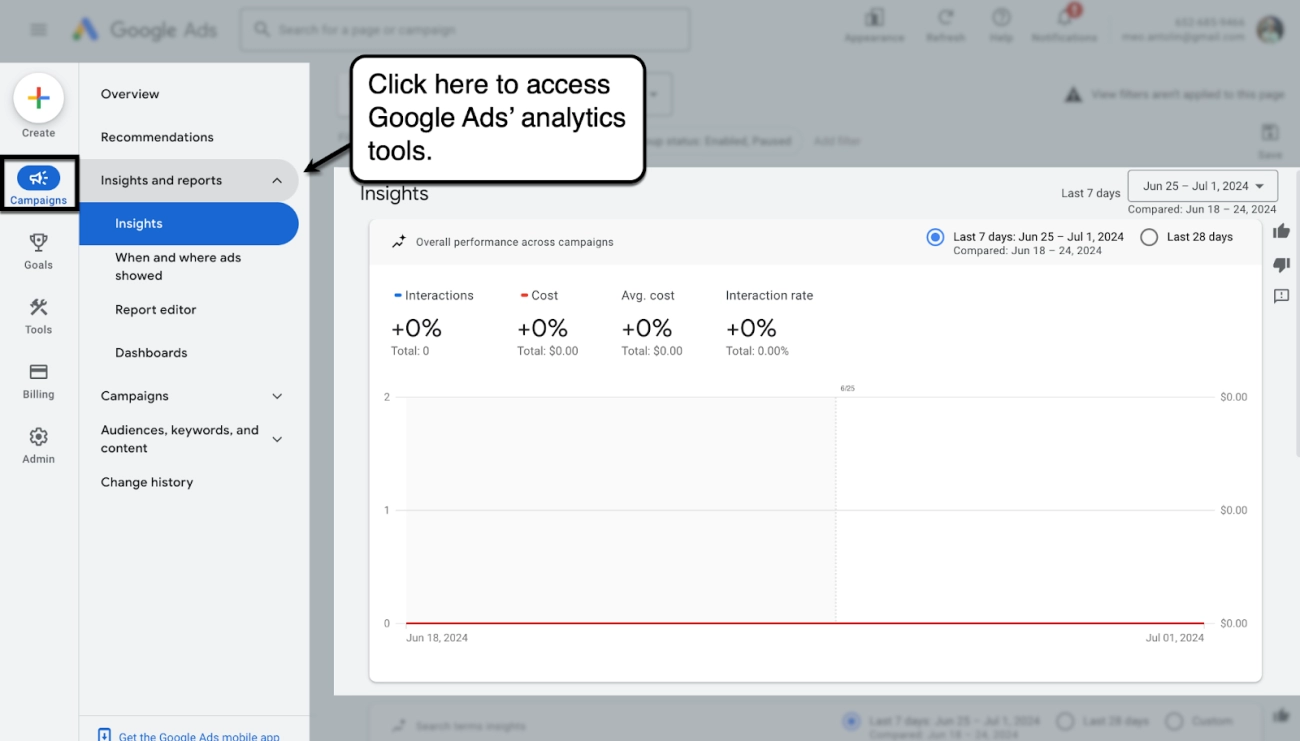Viewport: 1300px width, 741px height.
Task: Open the Create menu with the plus icon
Action: pyautogui.click(x=38, y=99)
